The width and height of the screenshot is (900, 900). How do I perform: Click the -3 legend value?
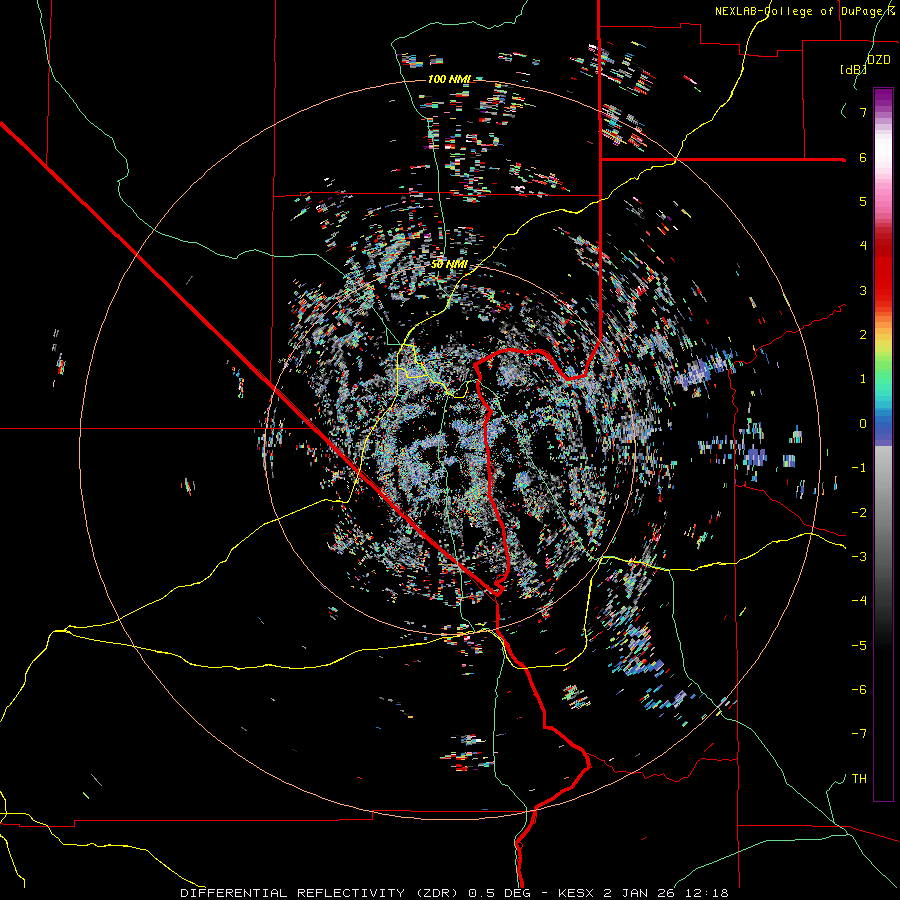(859, 557)
